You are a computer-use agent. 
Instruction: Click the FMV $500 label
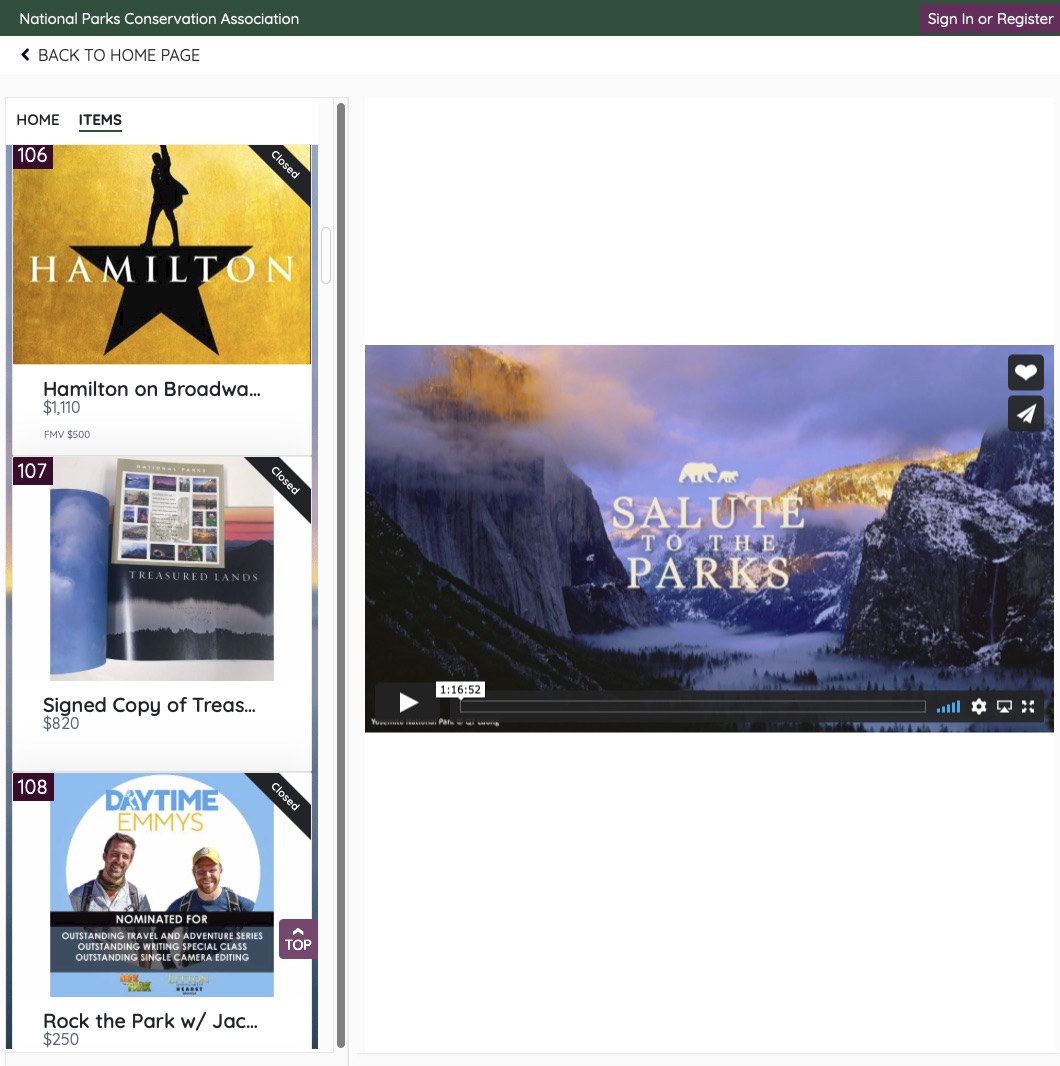(67, 434)
